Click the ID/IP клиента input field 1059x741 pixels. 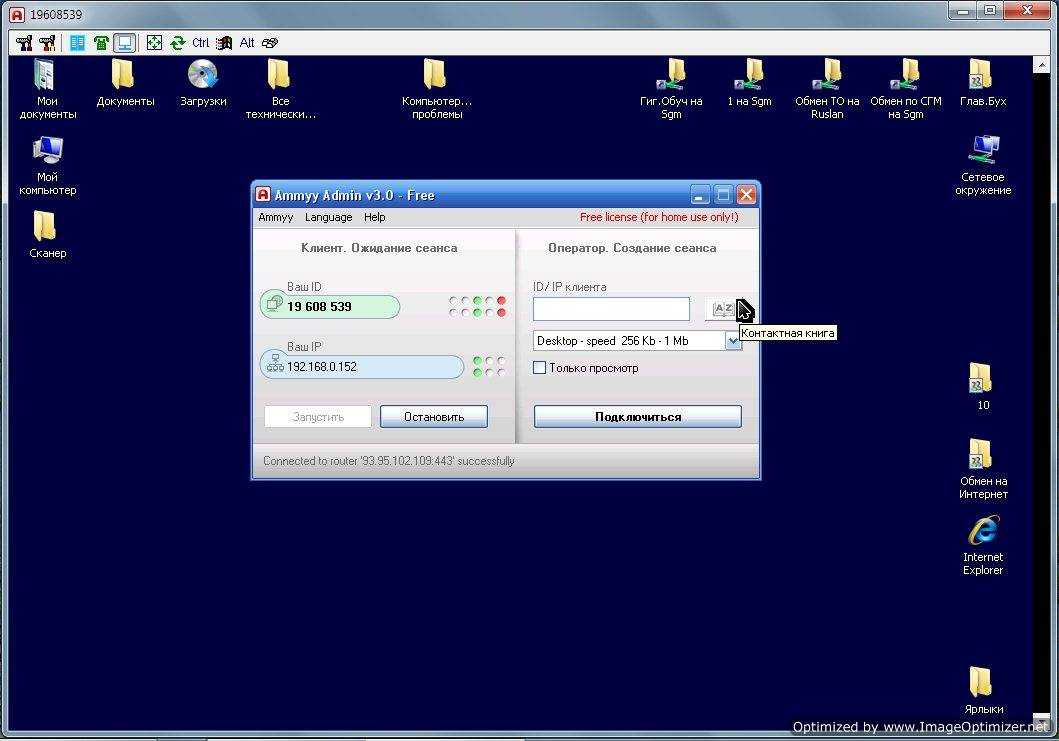click(x=611, y=309)
